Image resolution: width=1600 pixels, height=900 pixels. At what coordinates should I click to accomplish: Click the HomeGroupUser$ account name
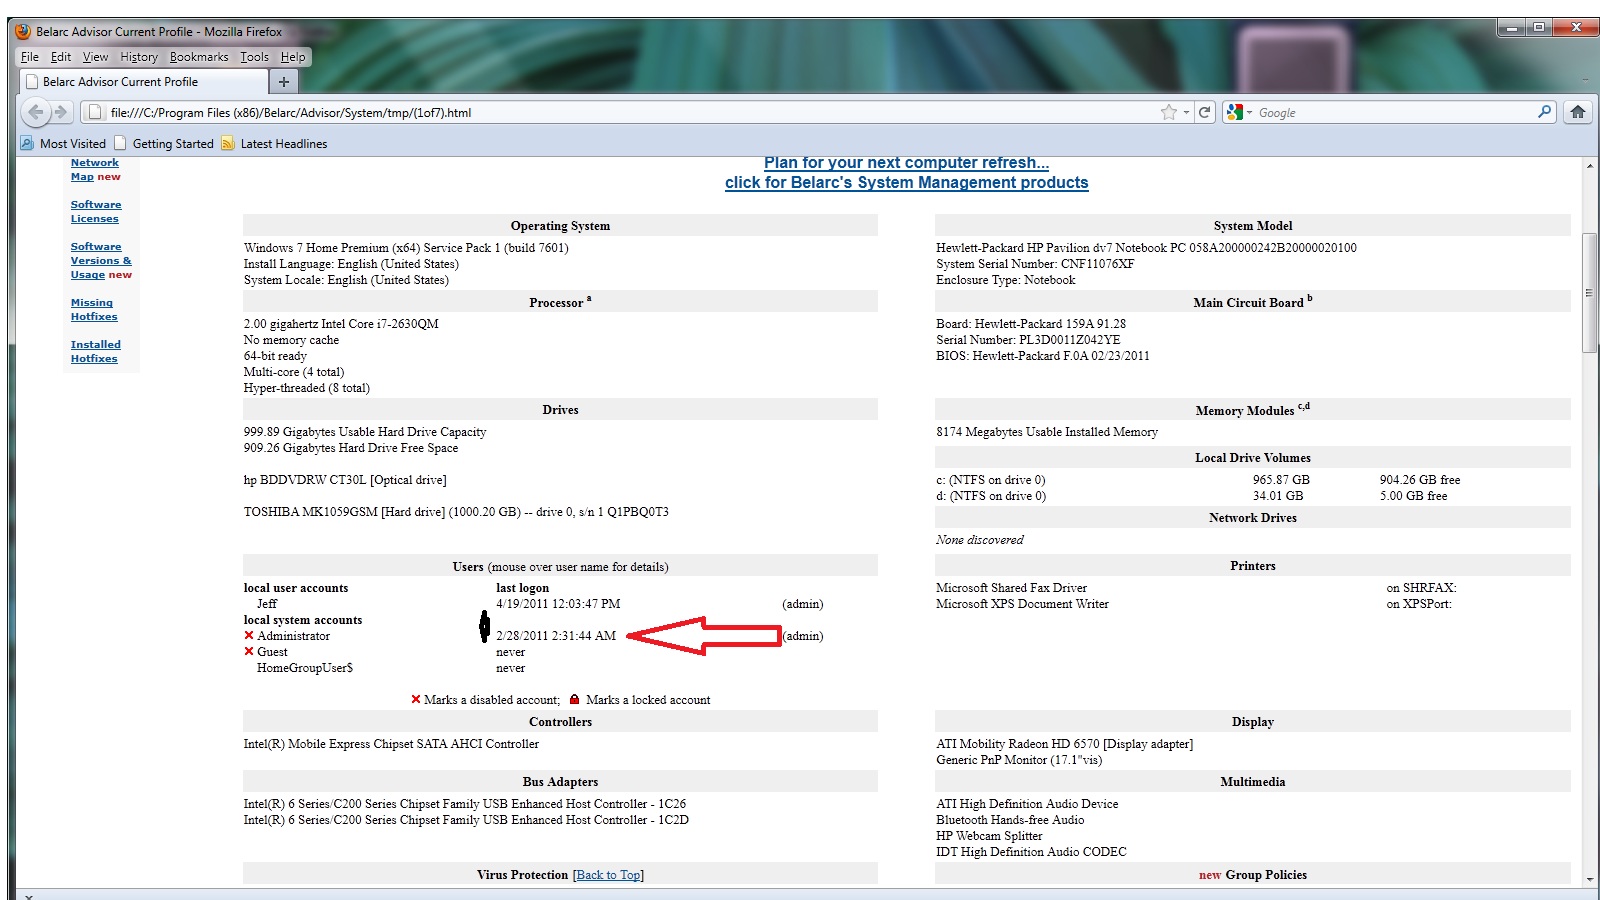click(305, 667)
